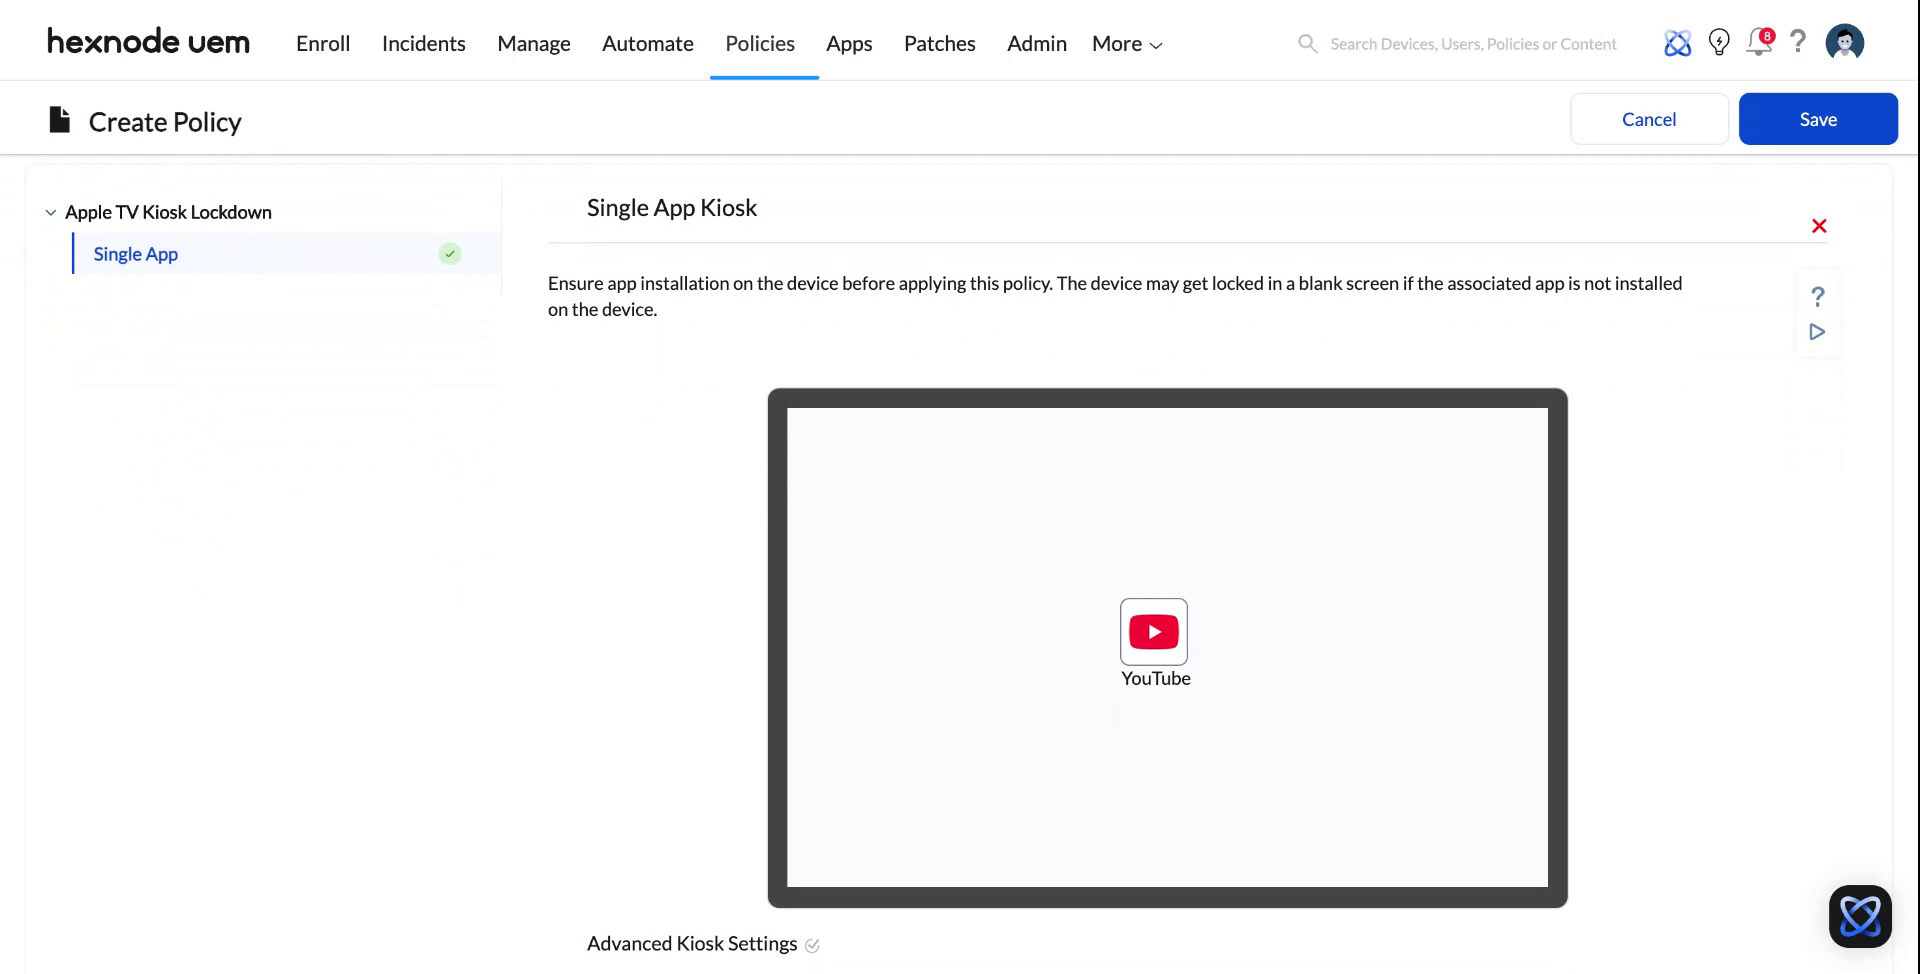
Task: Open the Hexnode chat bubble at bottom right
Action: tap(1860, 915)
